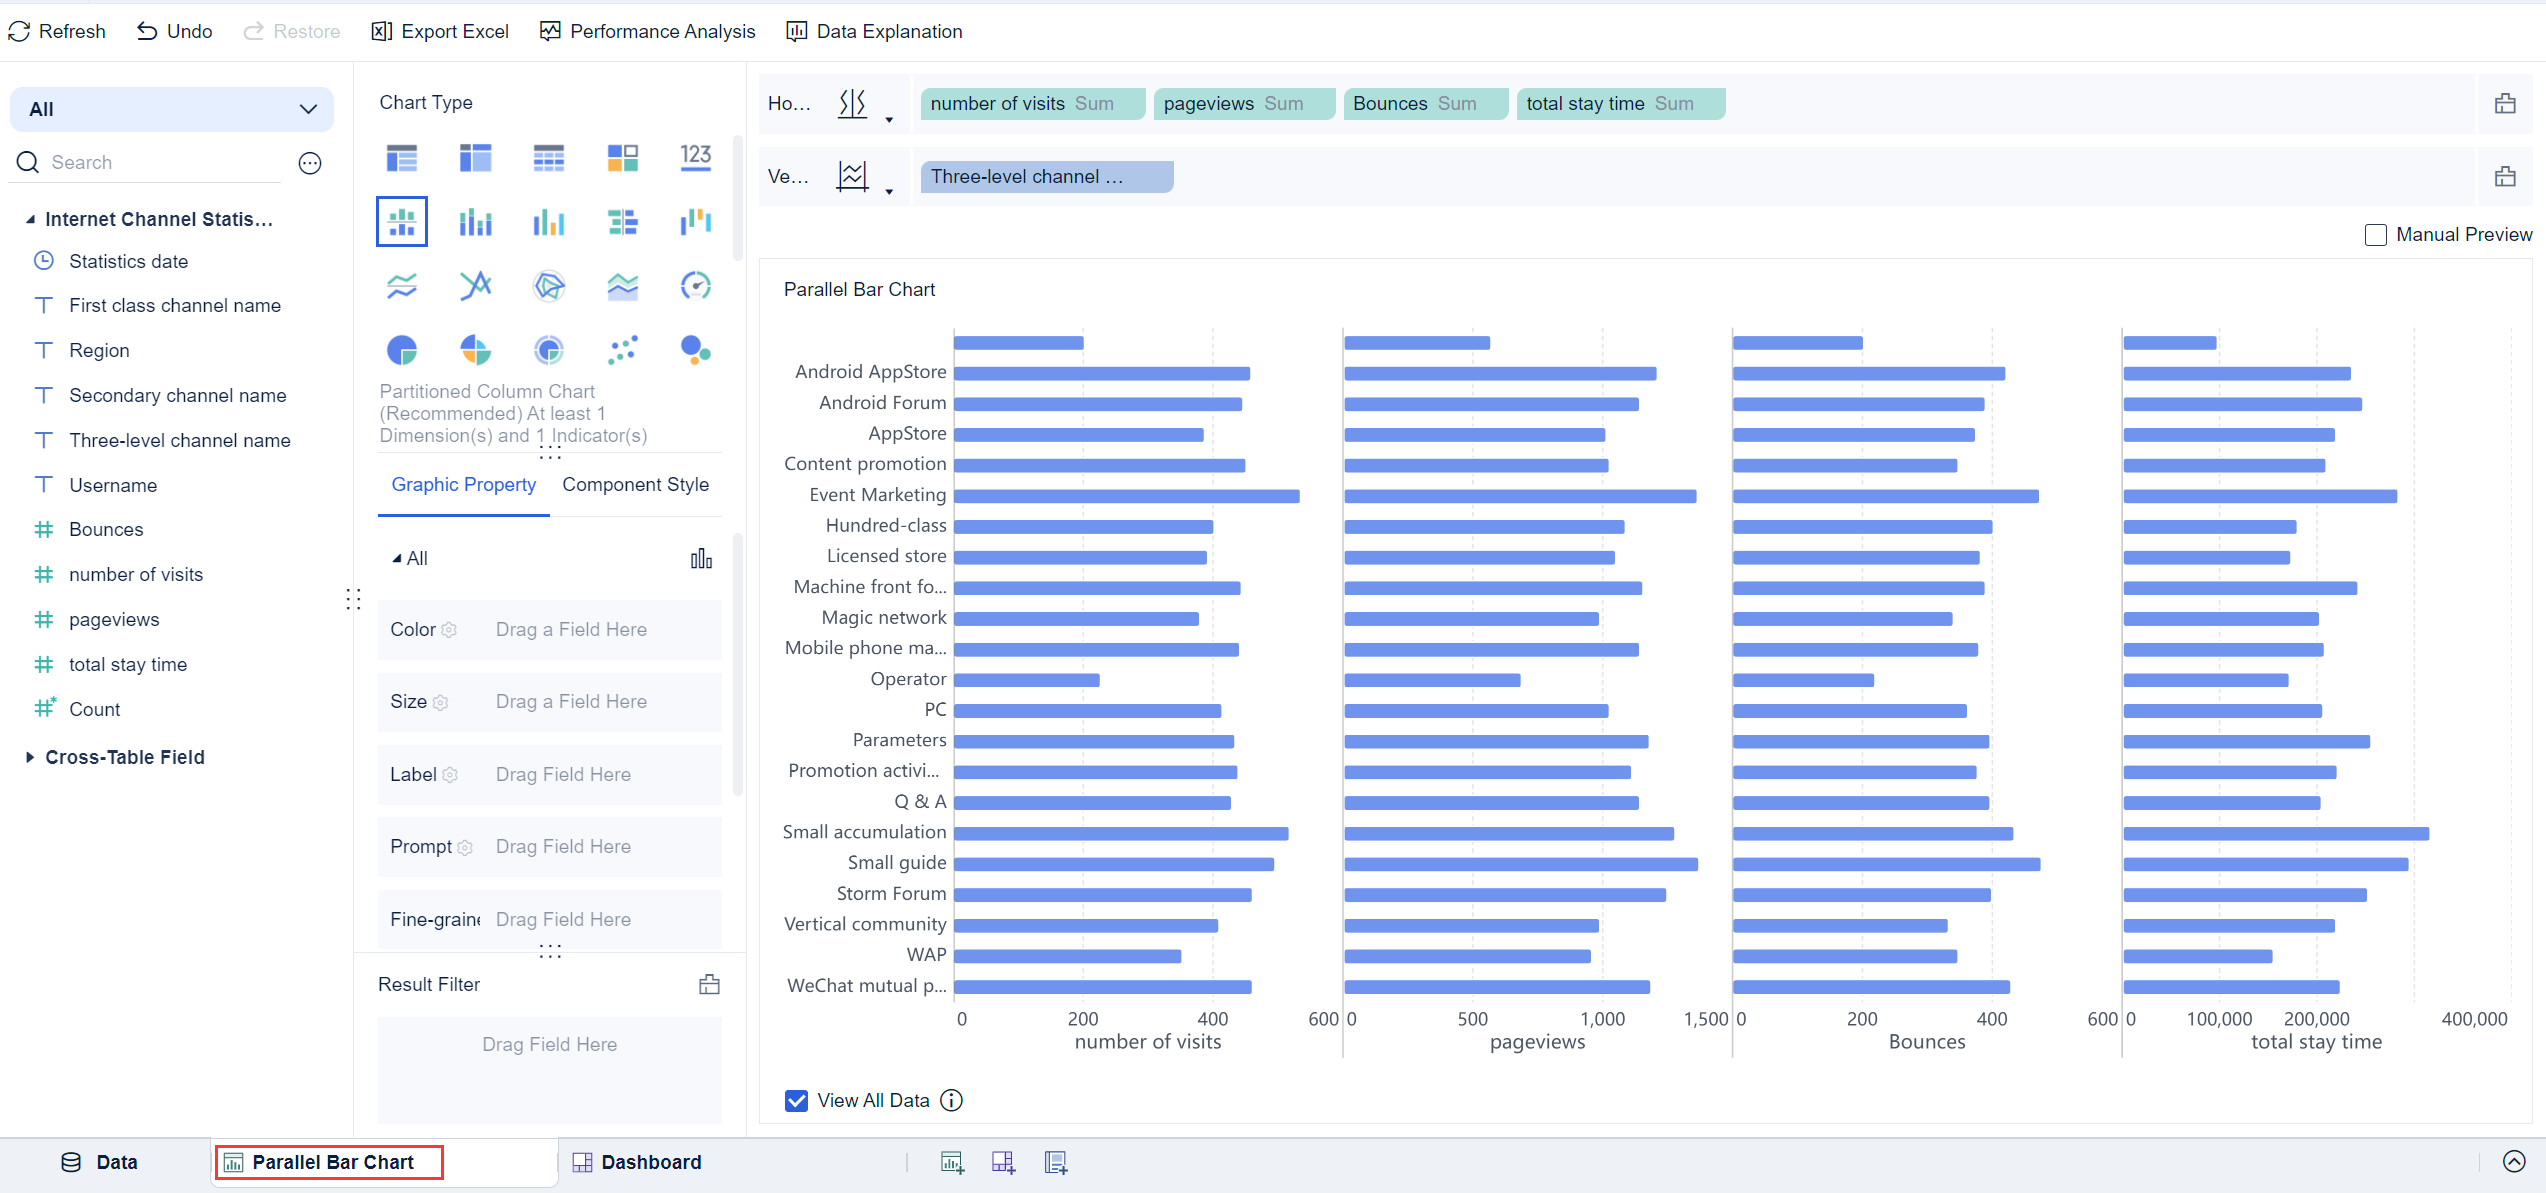Viewport: 2546px width, 1193px height.
Task: Collapse the Internet Channel Statistics tree
Action: pos(30,219)
